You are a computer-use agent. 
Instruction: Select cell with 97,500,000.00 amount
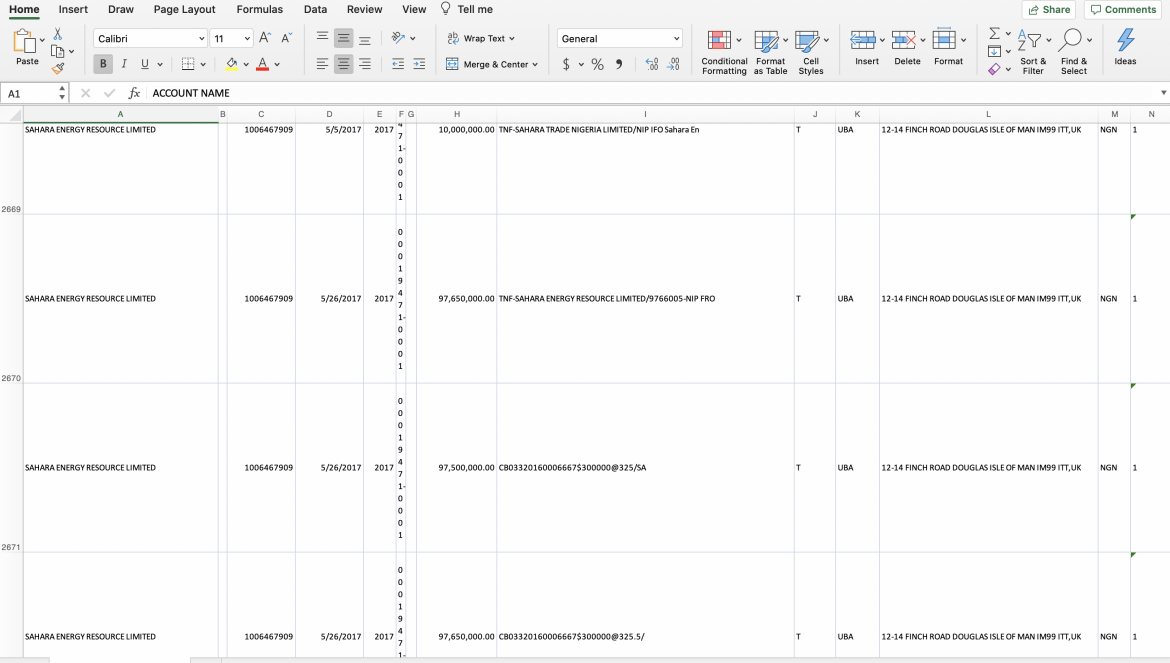click(457, 468)
